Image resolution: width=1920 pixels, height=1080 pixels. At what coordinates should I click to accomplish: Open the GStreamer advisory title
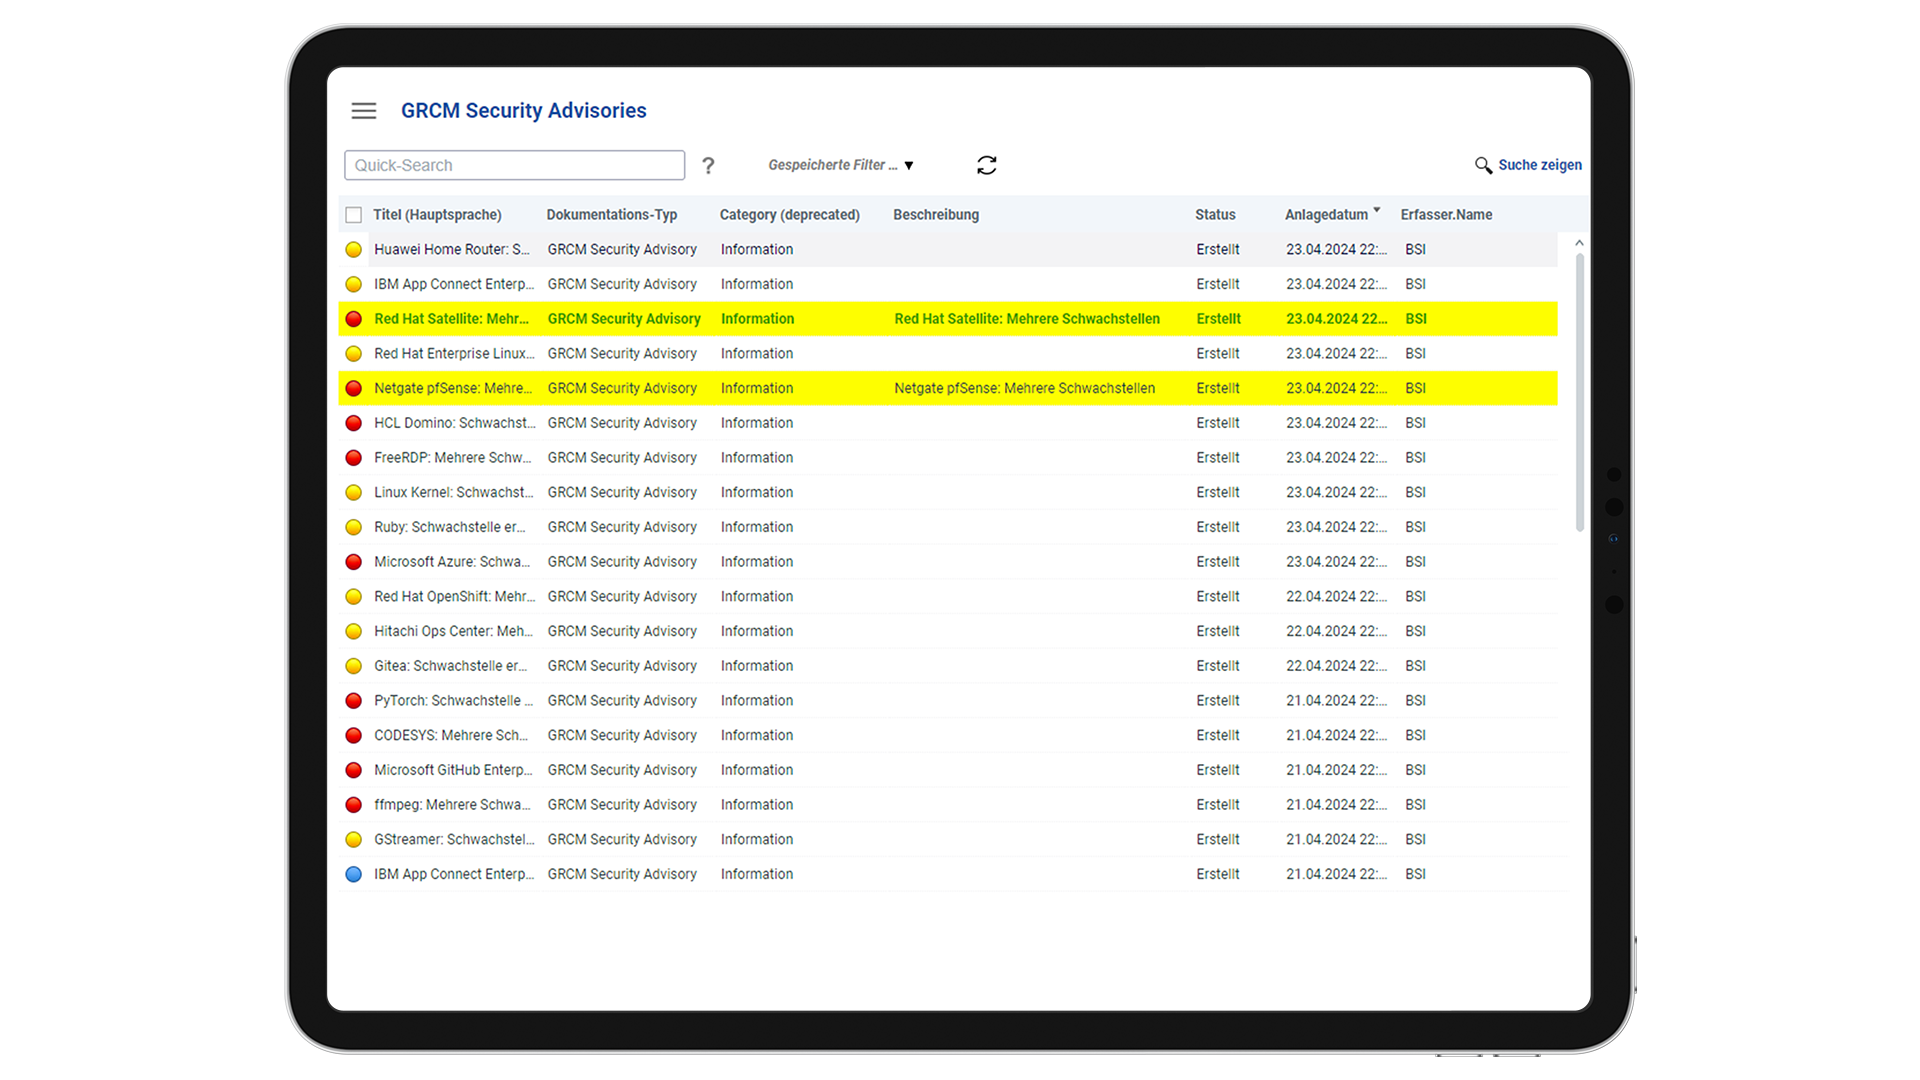click(454, 839)
